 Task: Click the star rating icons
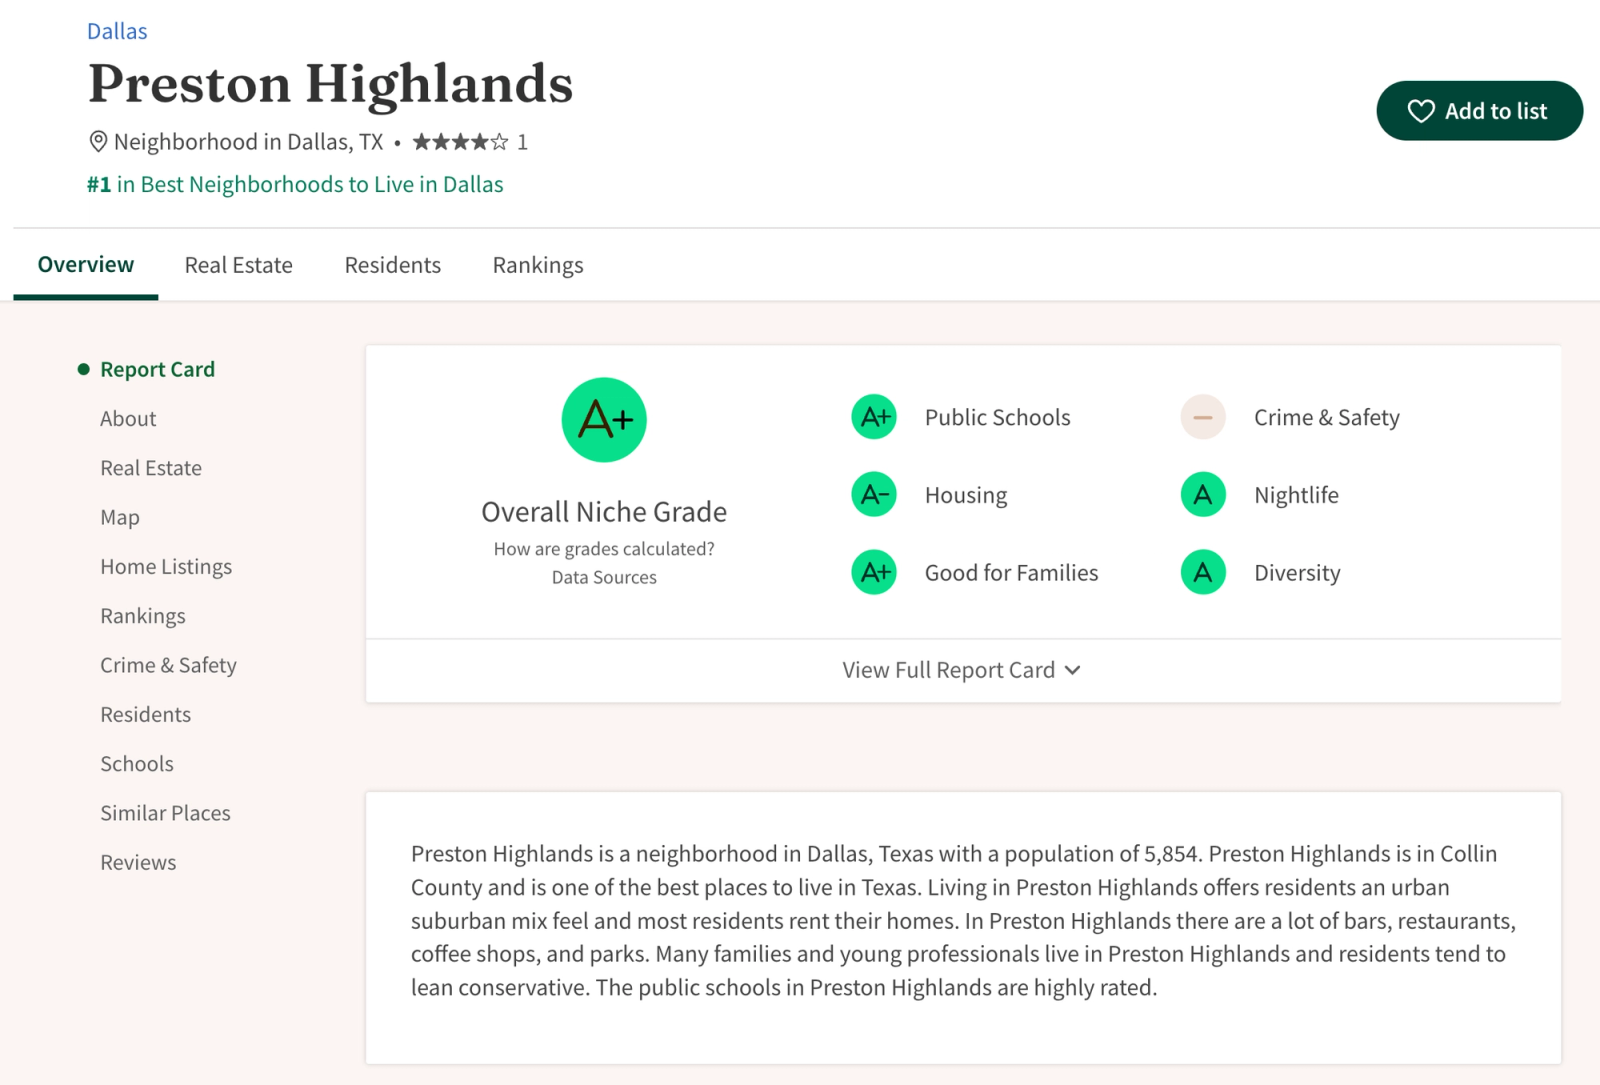click(461, 142)
